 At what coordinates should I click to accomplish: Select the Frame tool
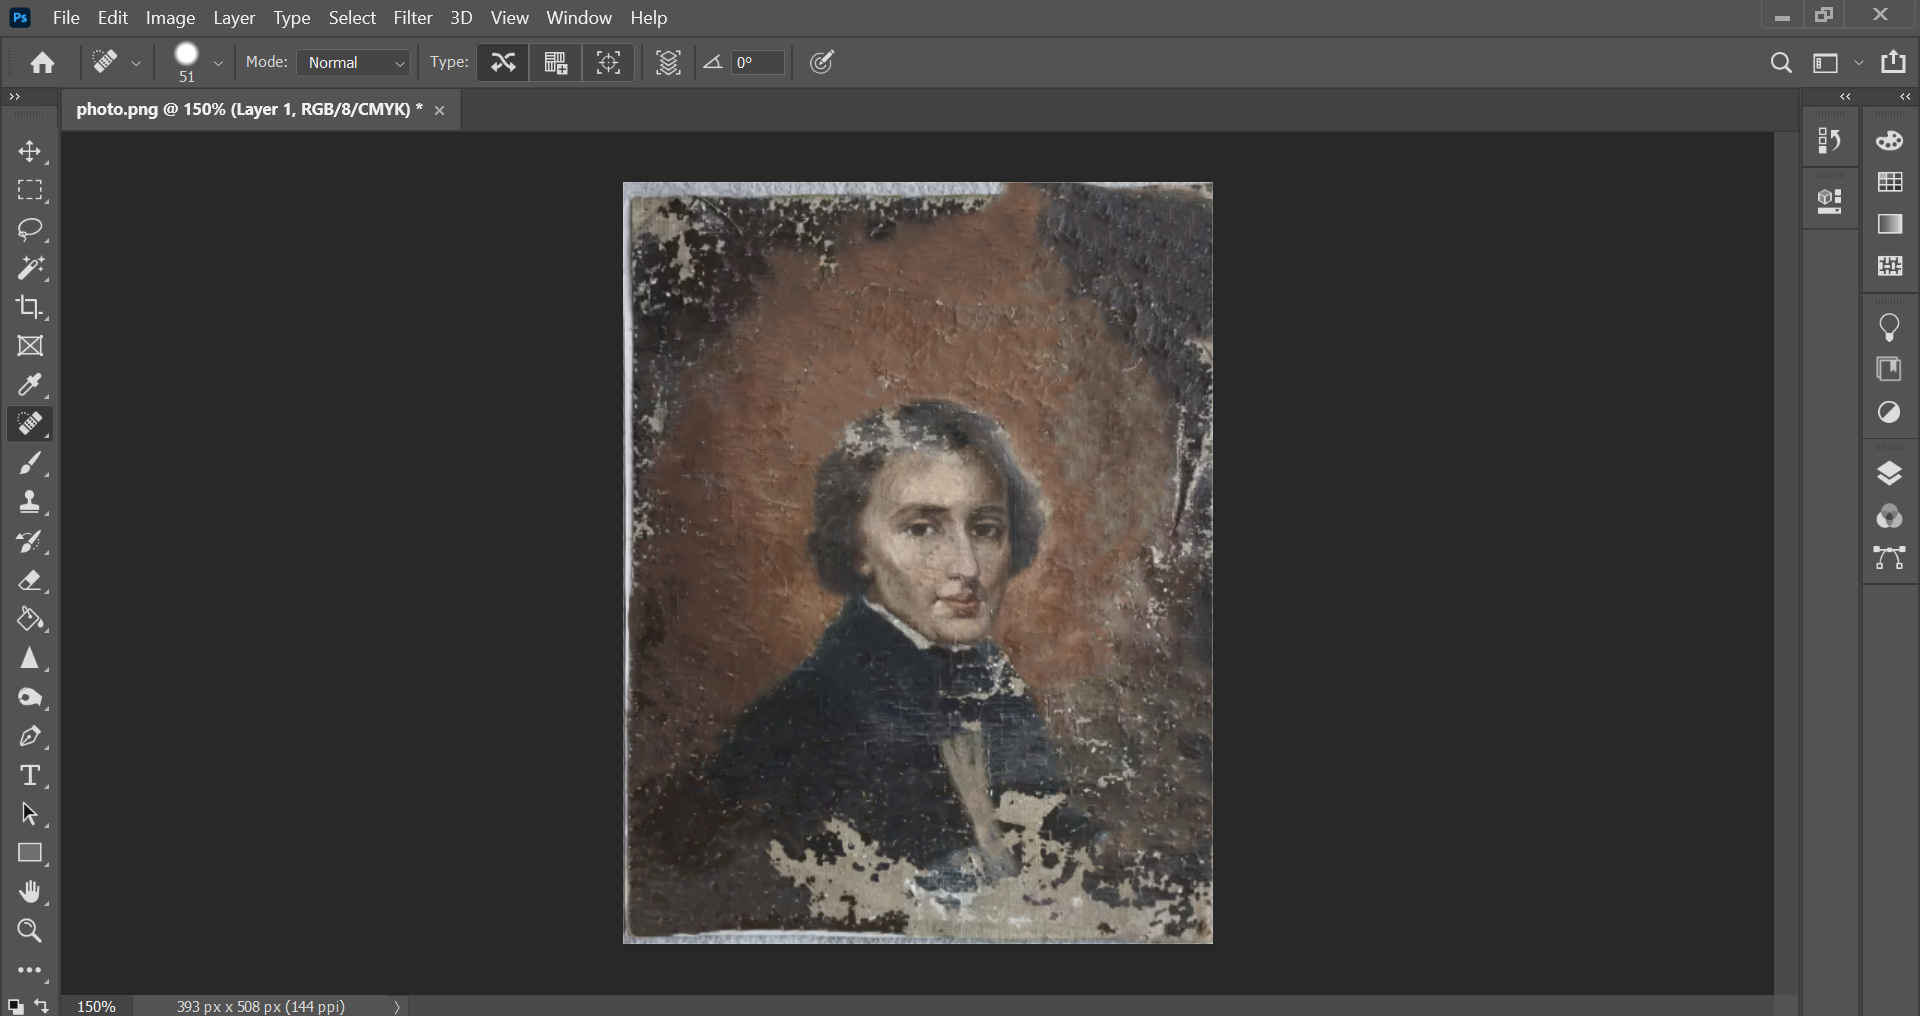point(30,346)
